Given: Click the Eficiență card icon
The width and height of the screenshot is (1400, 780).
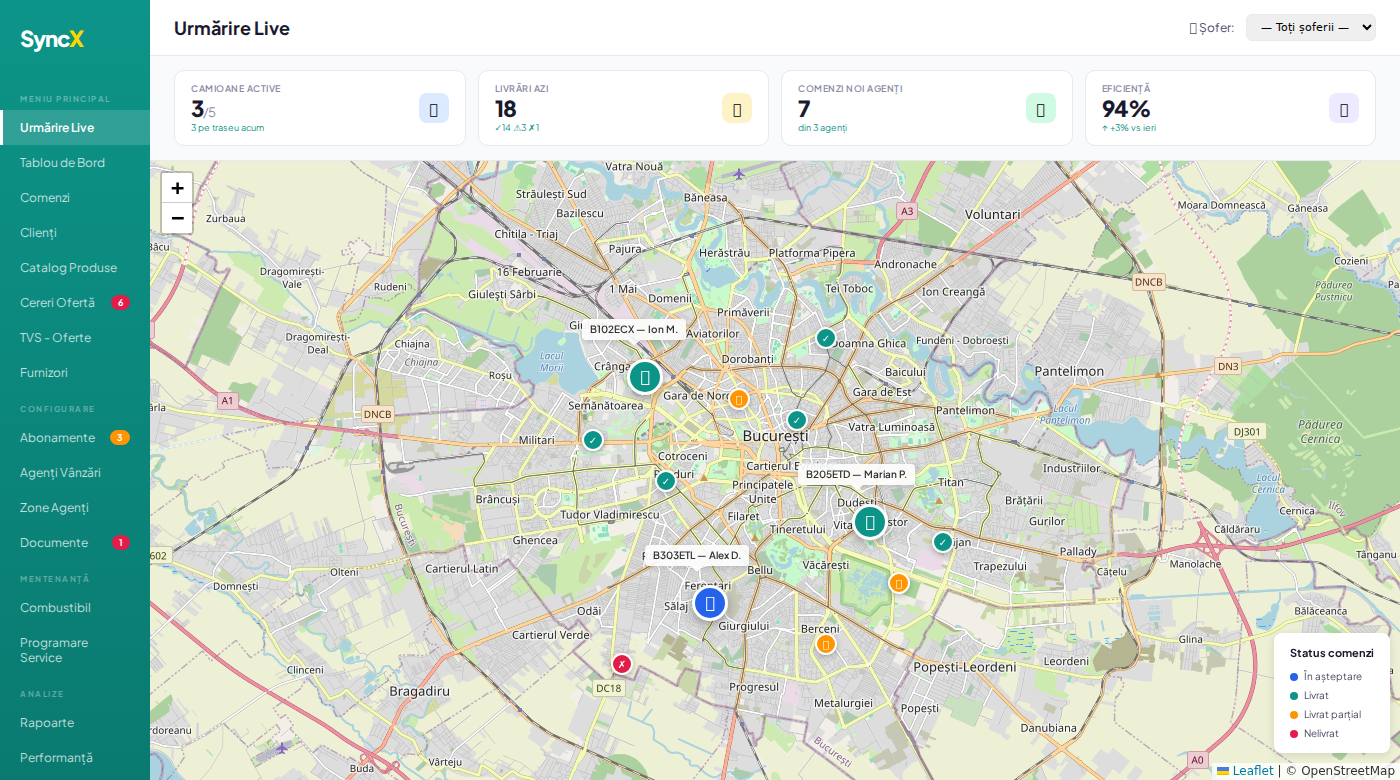Looking at the screenshot, I should (x=1343, y=108).
